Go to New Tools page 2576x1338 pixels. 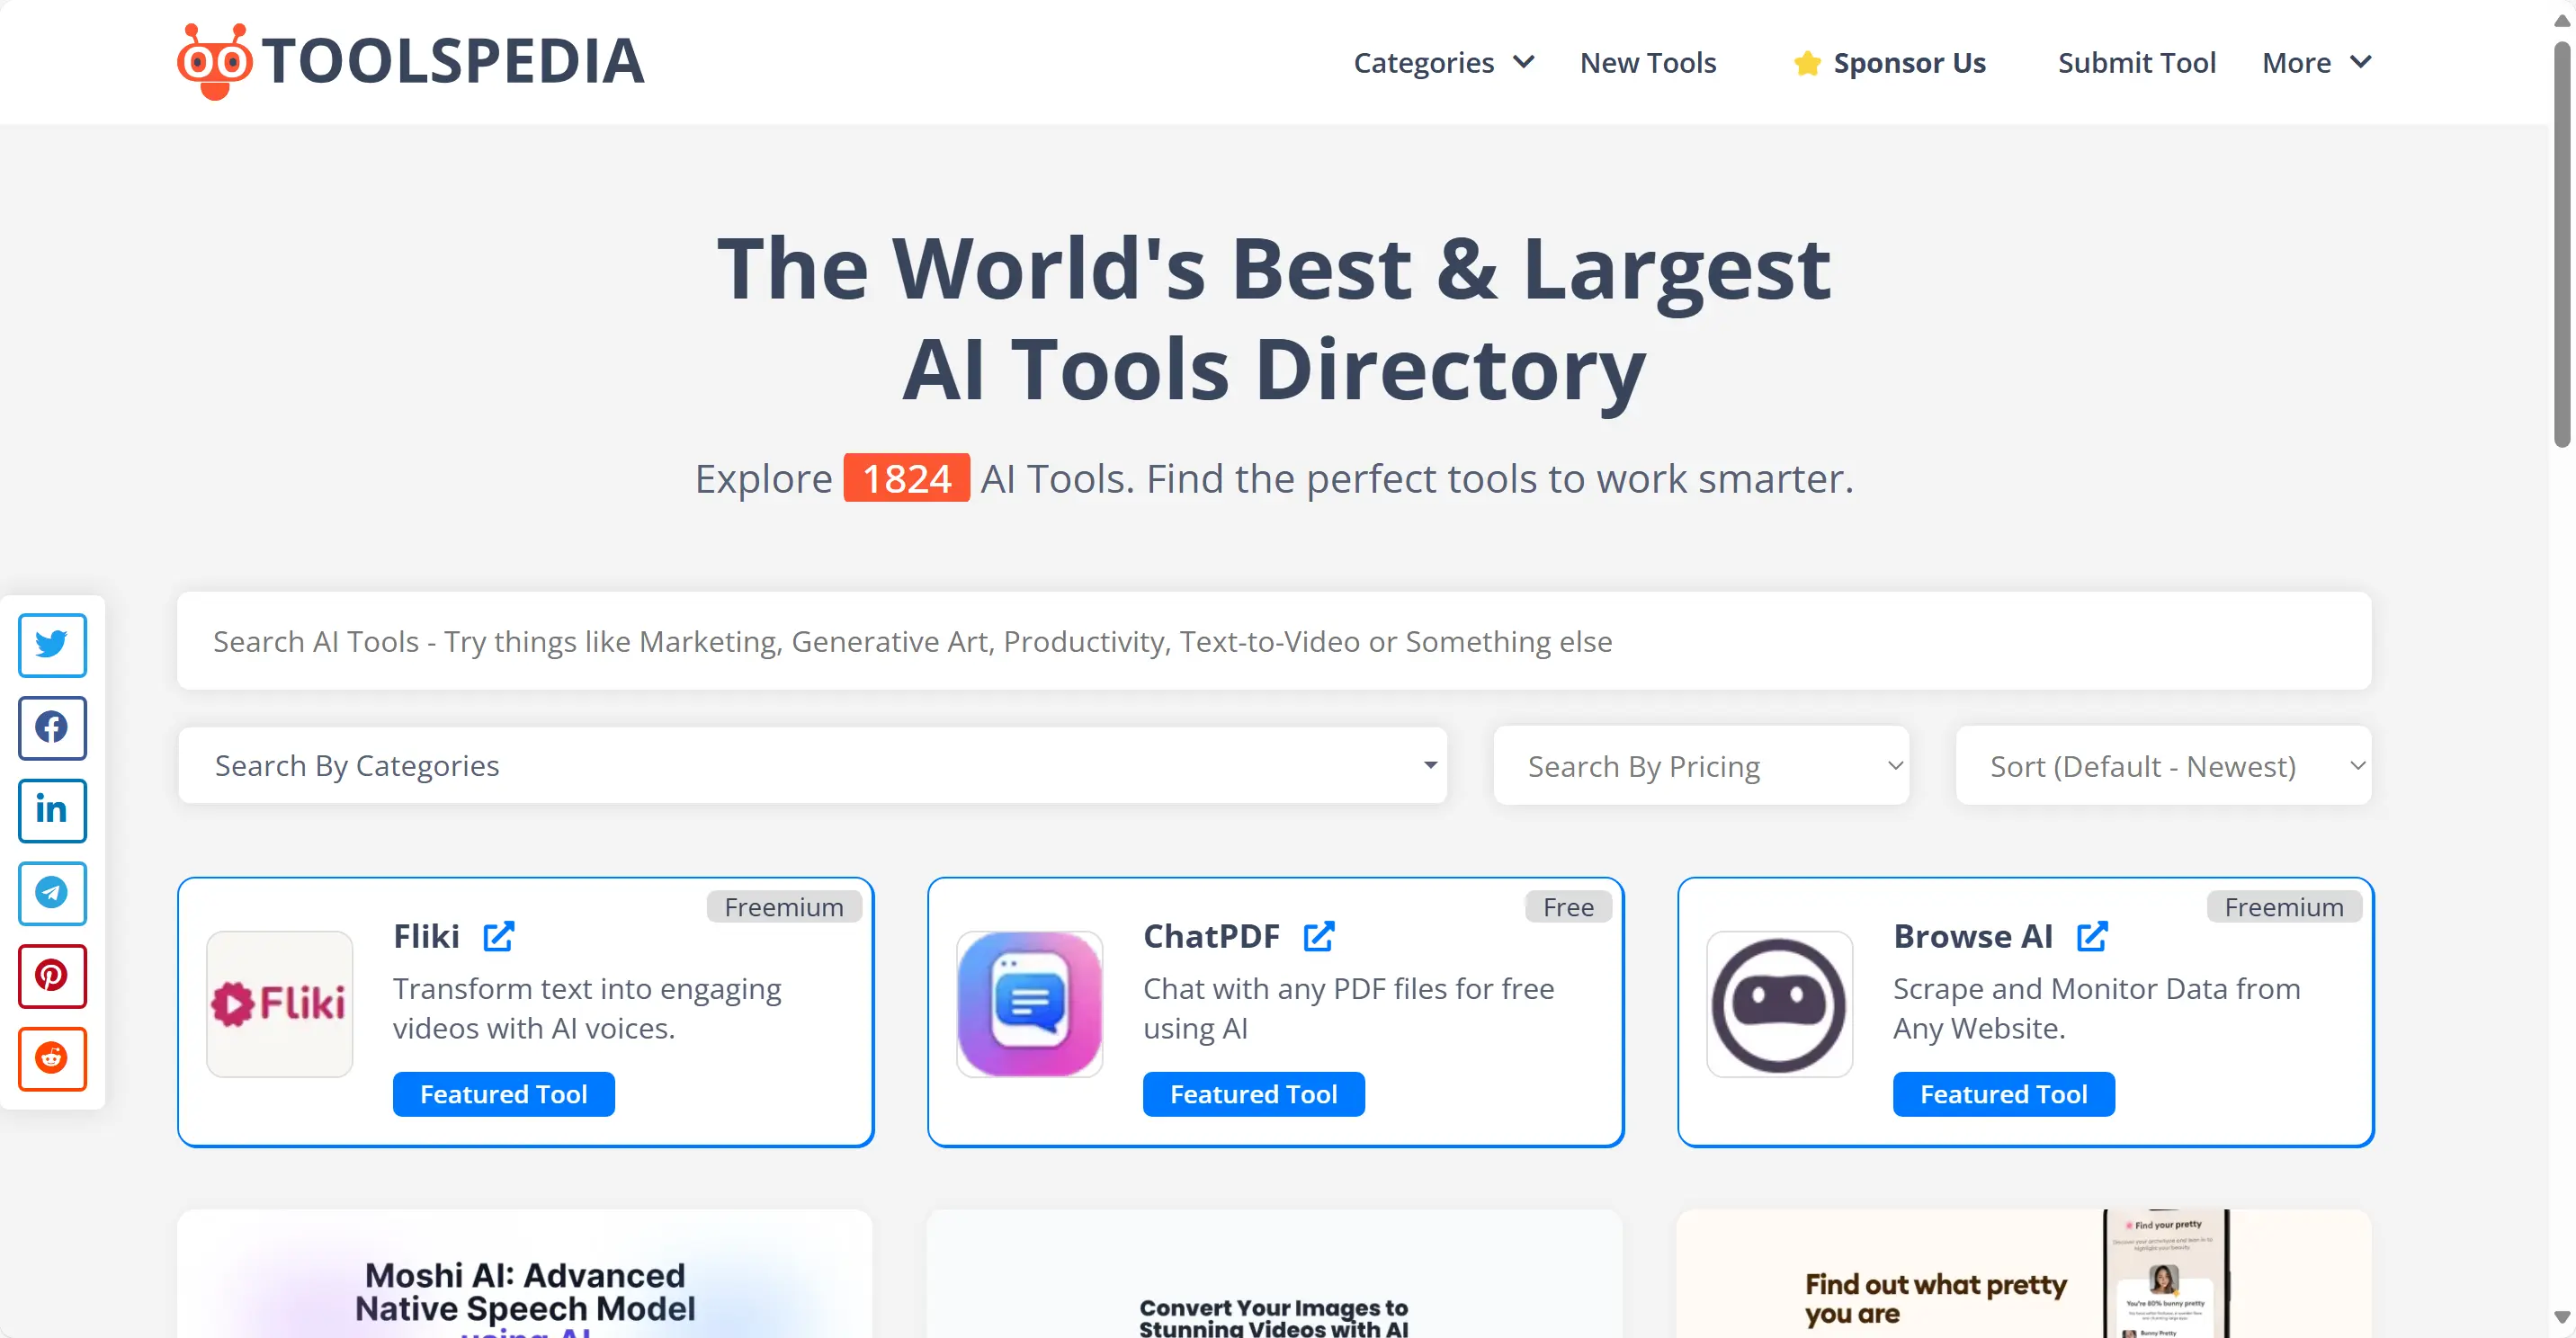tap(1648, 62)
